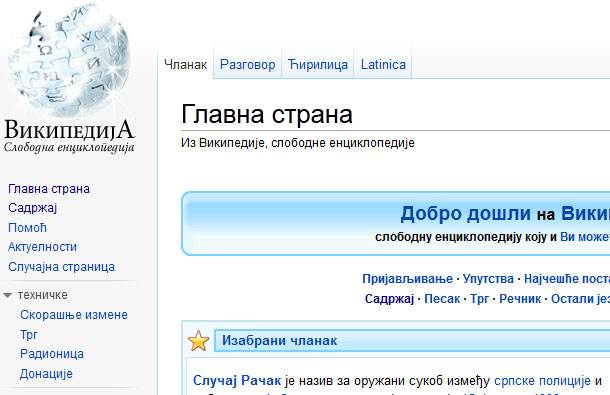Open the Упутства link
The height and width of the screenshot is (395, 610).
coord(488,279)
